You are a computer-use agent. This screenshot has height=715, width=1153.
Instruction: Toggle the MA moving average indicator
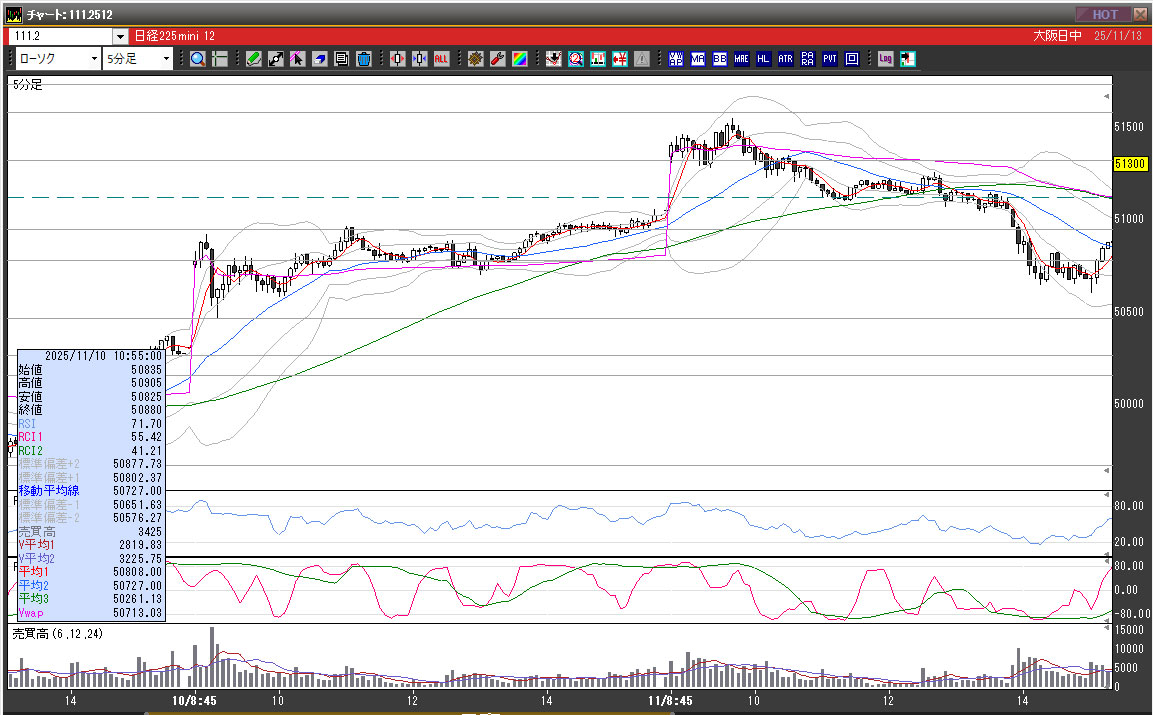698,59
